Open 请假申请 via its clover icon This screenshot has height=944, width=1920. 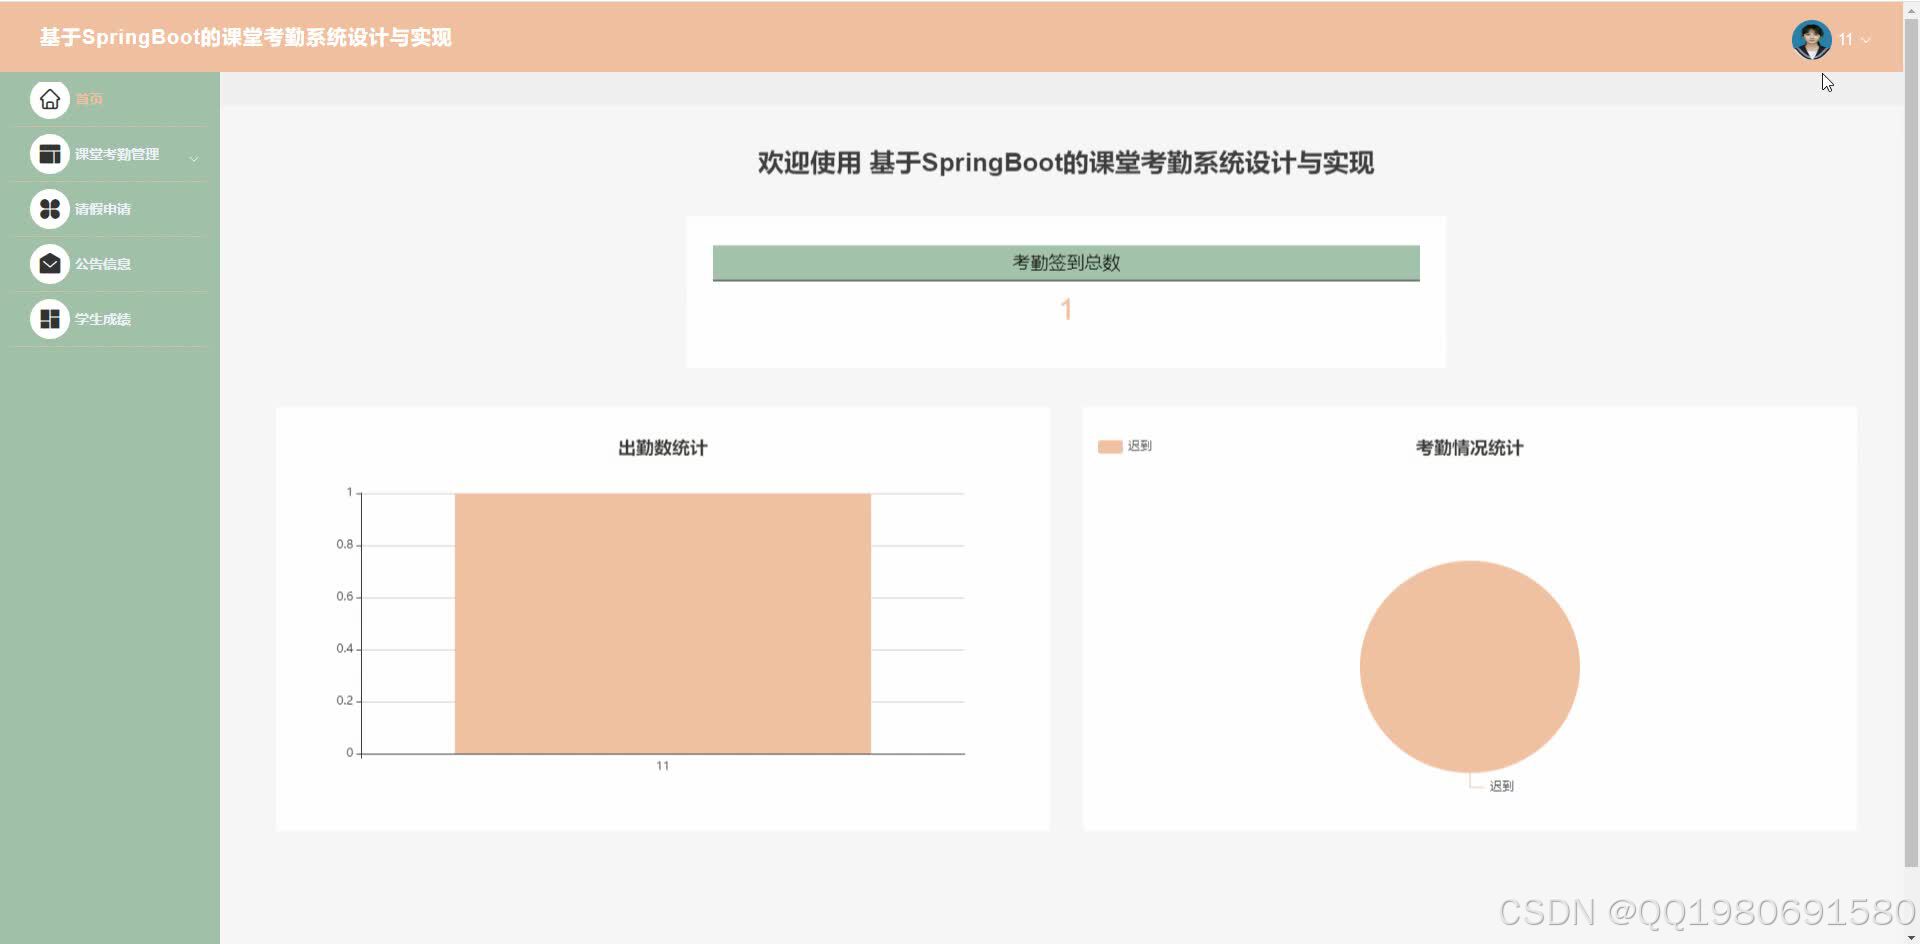click(49, 209)
